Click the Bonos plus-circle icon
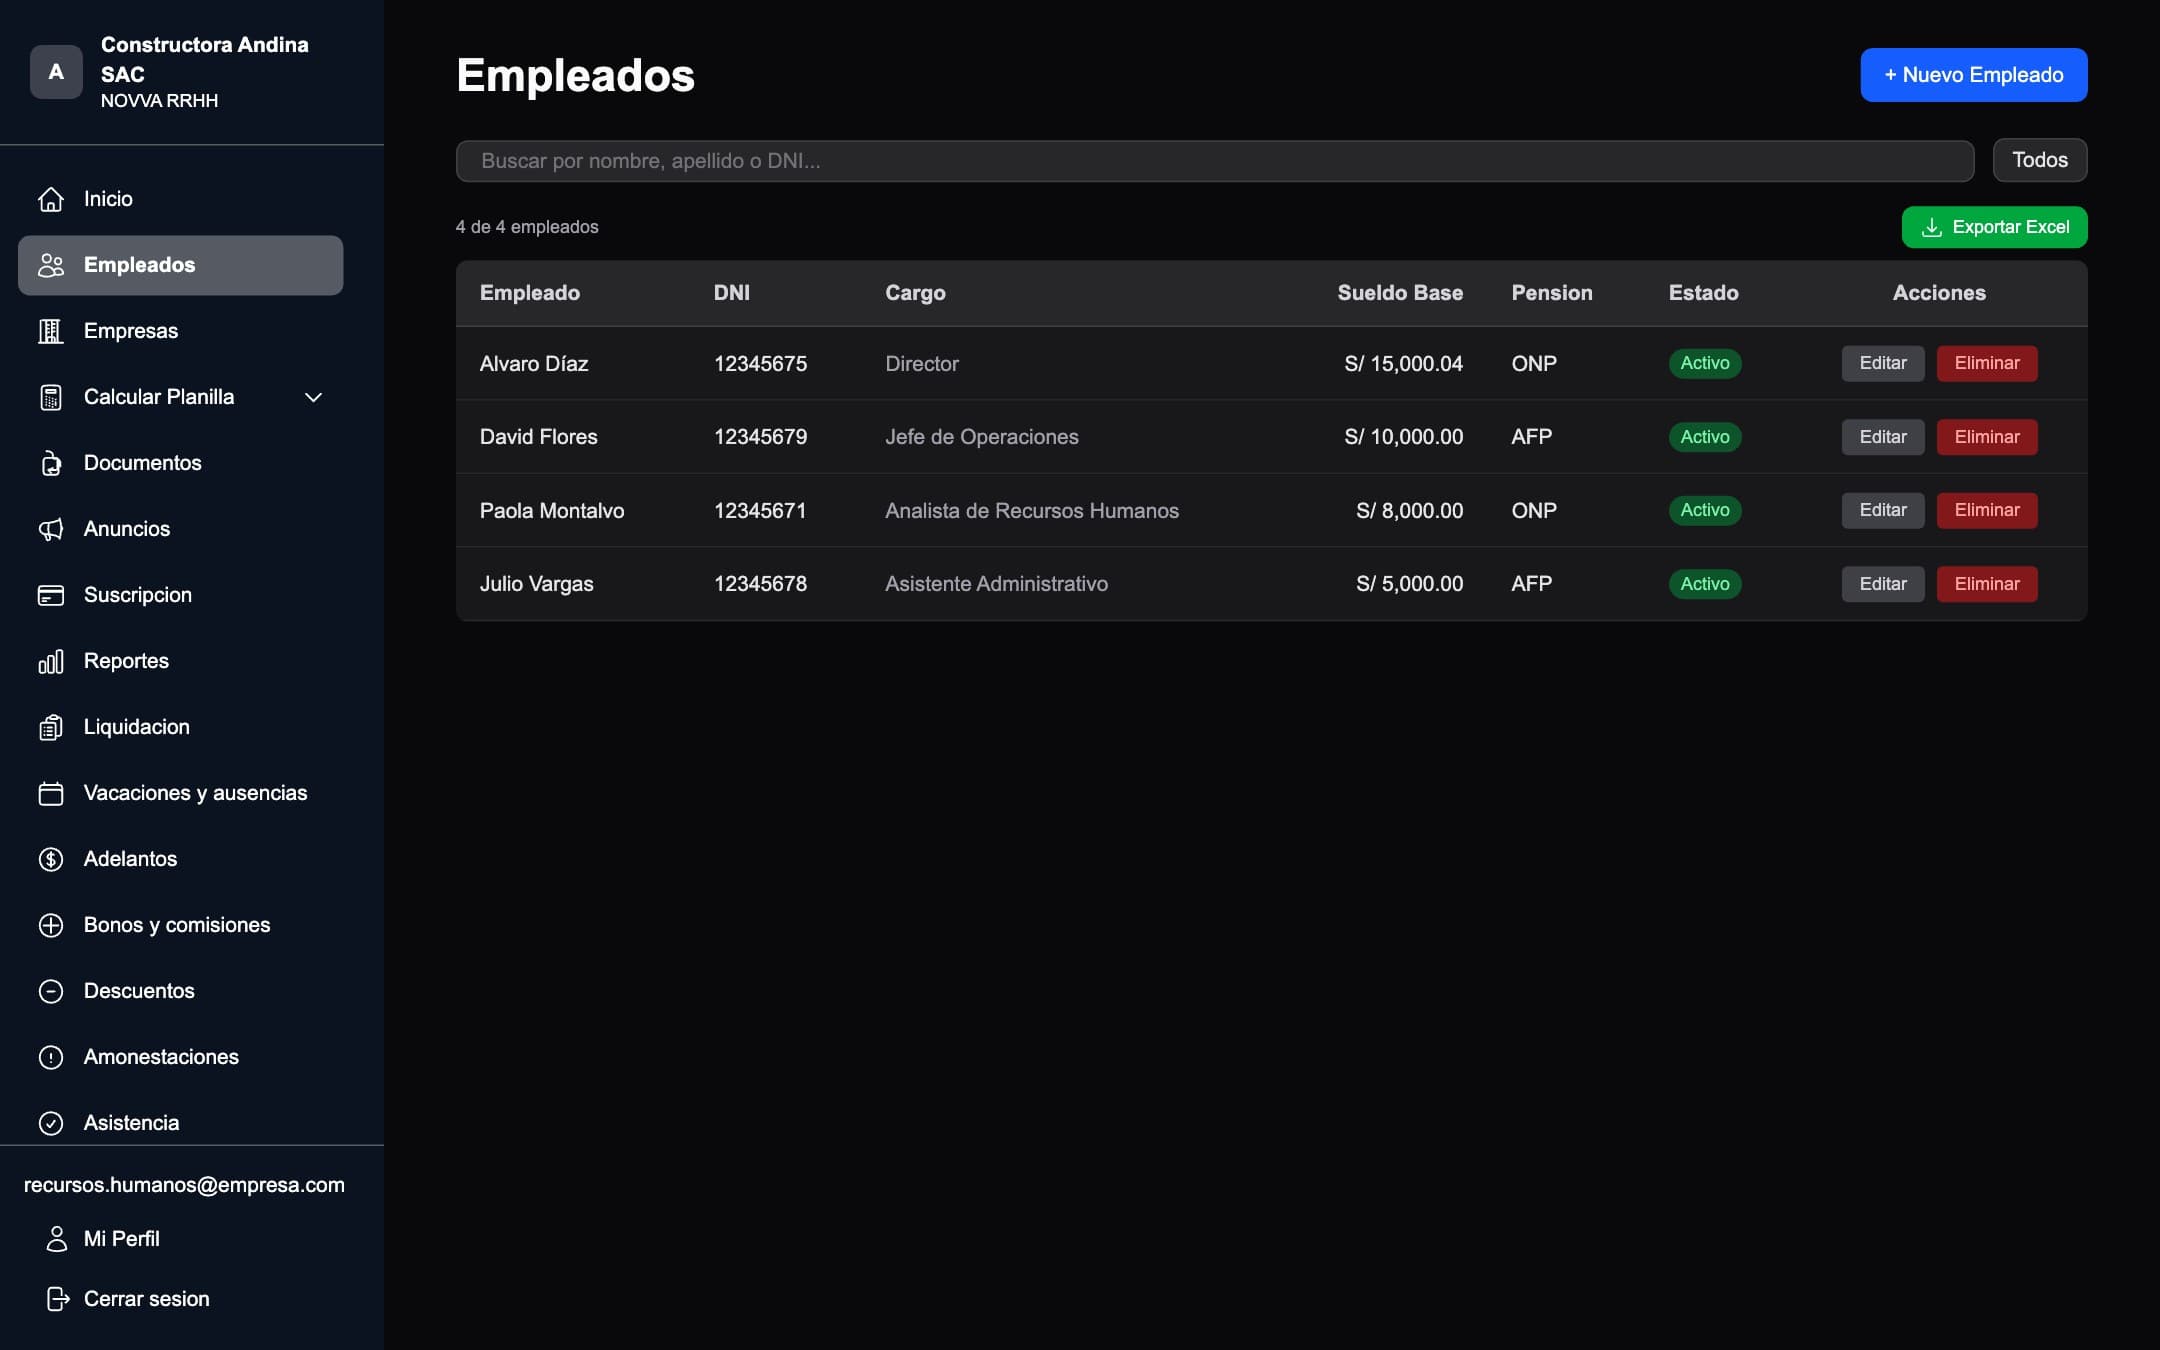This screenshot has width=2160, height=1350. point(51,925)
